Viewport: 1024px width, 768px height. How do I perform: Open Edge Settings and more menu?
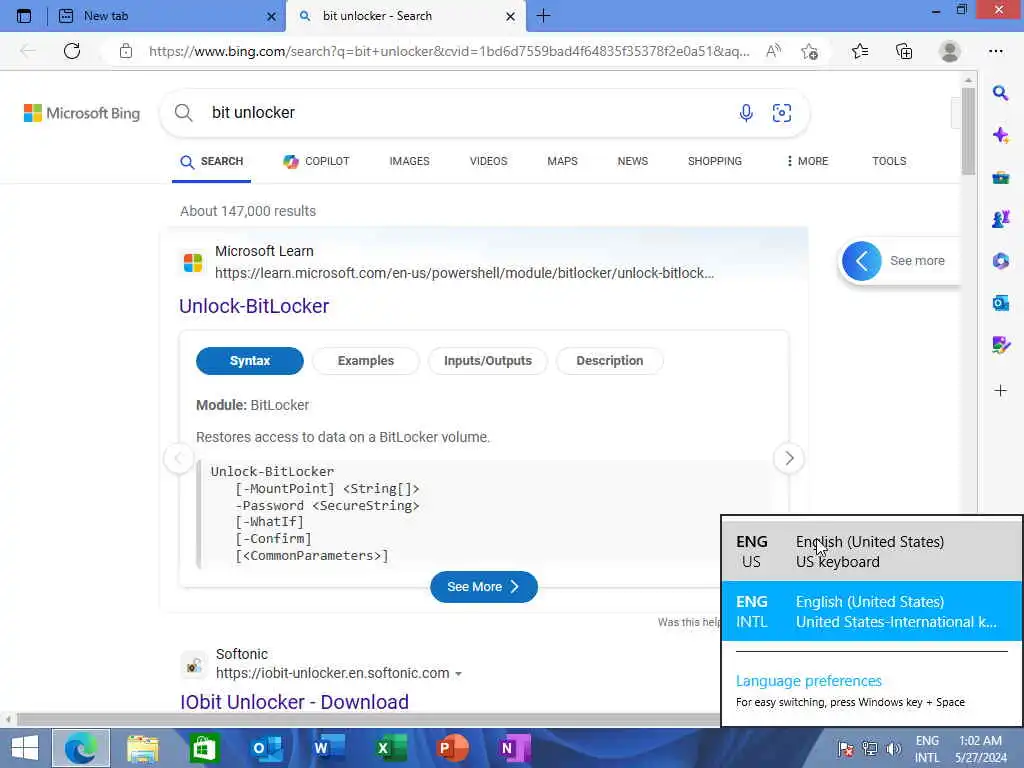[995, 51]
